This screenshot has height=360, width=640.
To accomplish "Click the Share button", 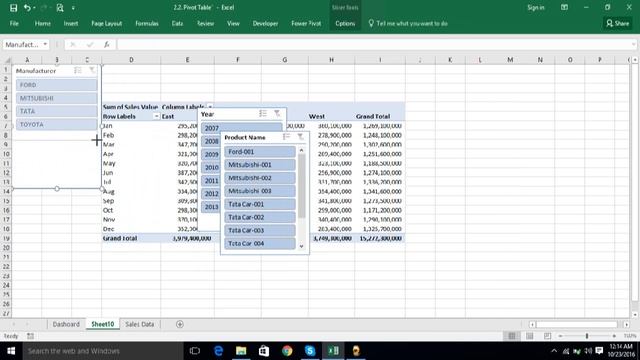I will pos(618,23).
